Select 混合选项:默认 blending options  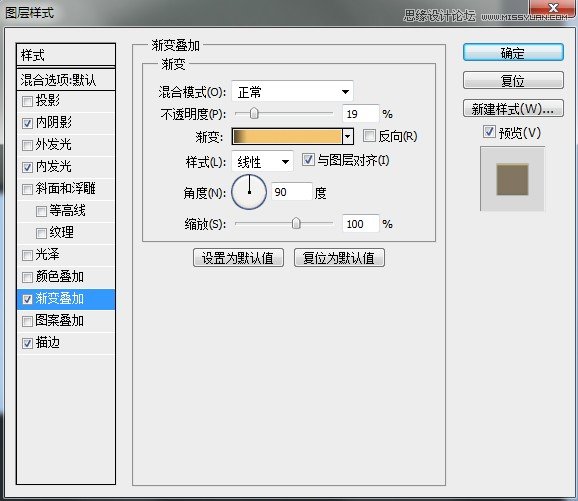tap(66, 80)
